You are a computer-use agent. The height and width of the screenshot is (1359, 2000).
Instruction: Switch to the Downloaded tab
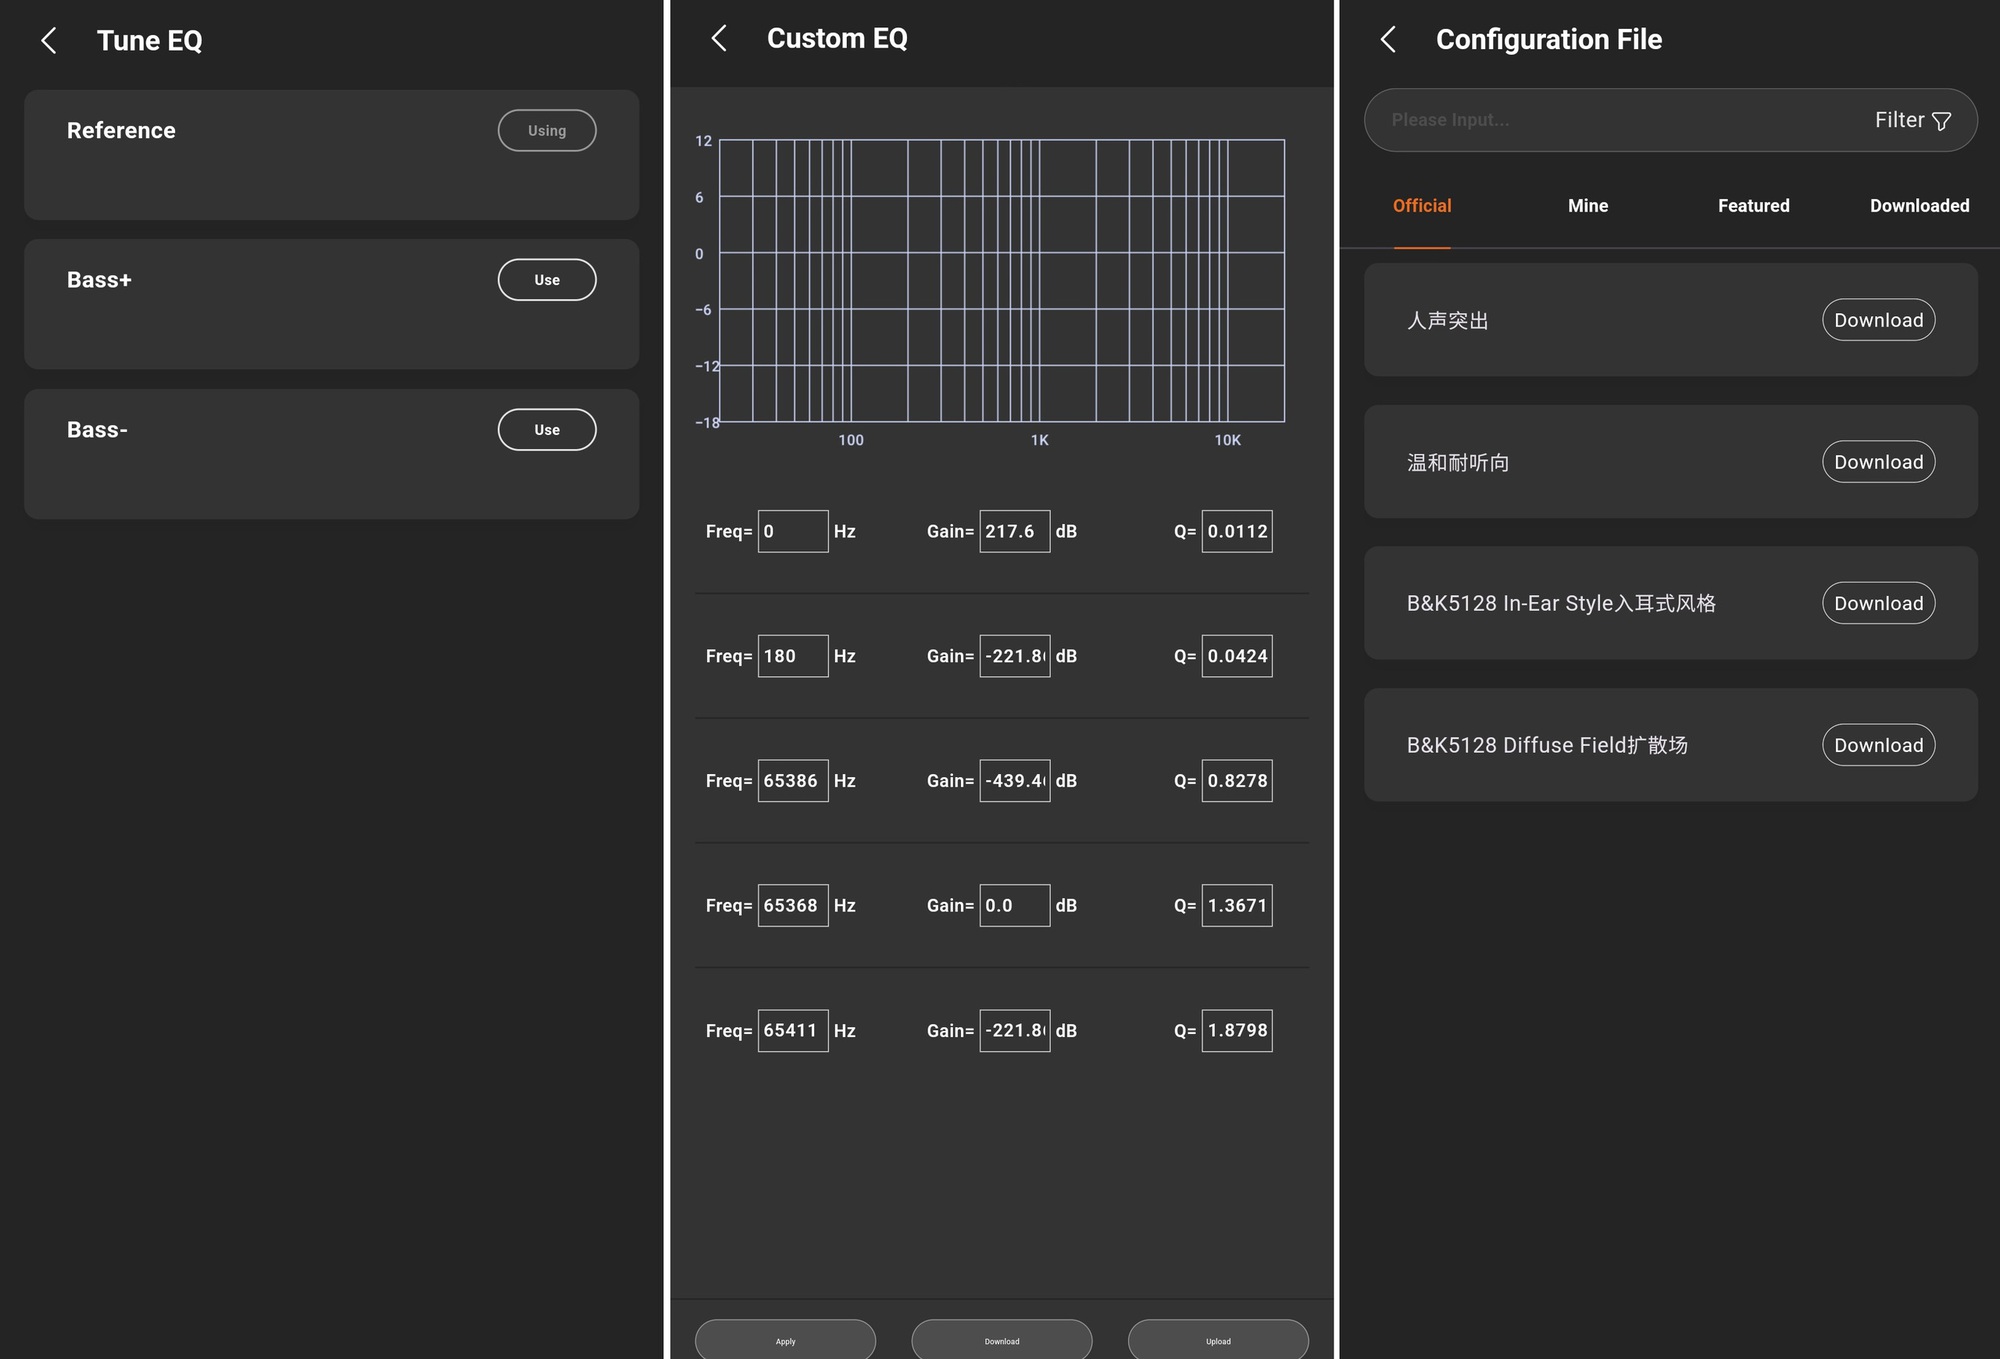[1920, 206]
